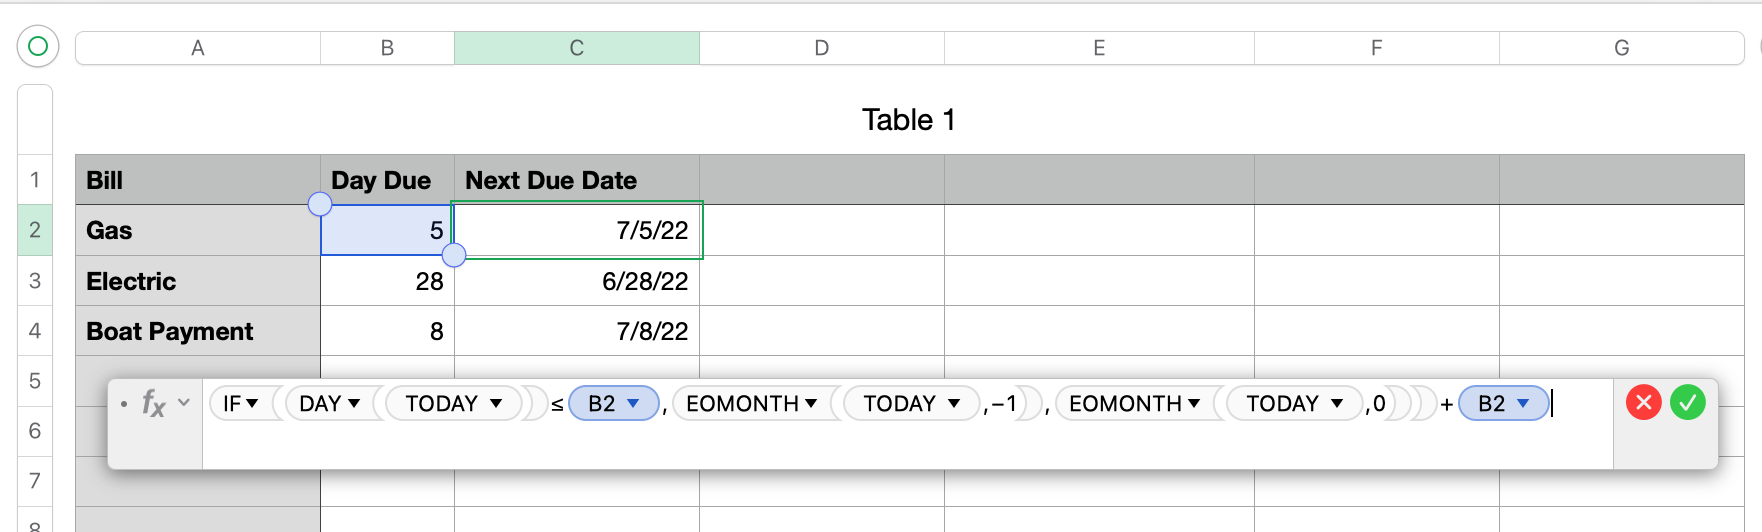Open the IF function dropdown arrow

(x=252, y=404)
